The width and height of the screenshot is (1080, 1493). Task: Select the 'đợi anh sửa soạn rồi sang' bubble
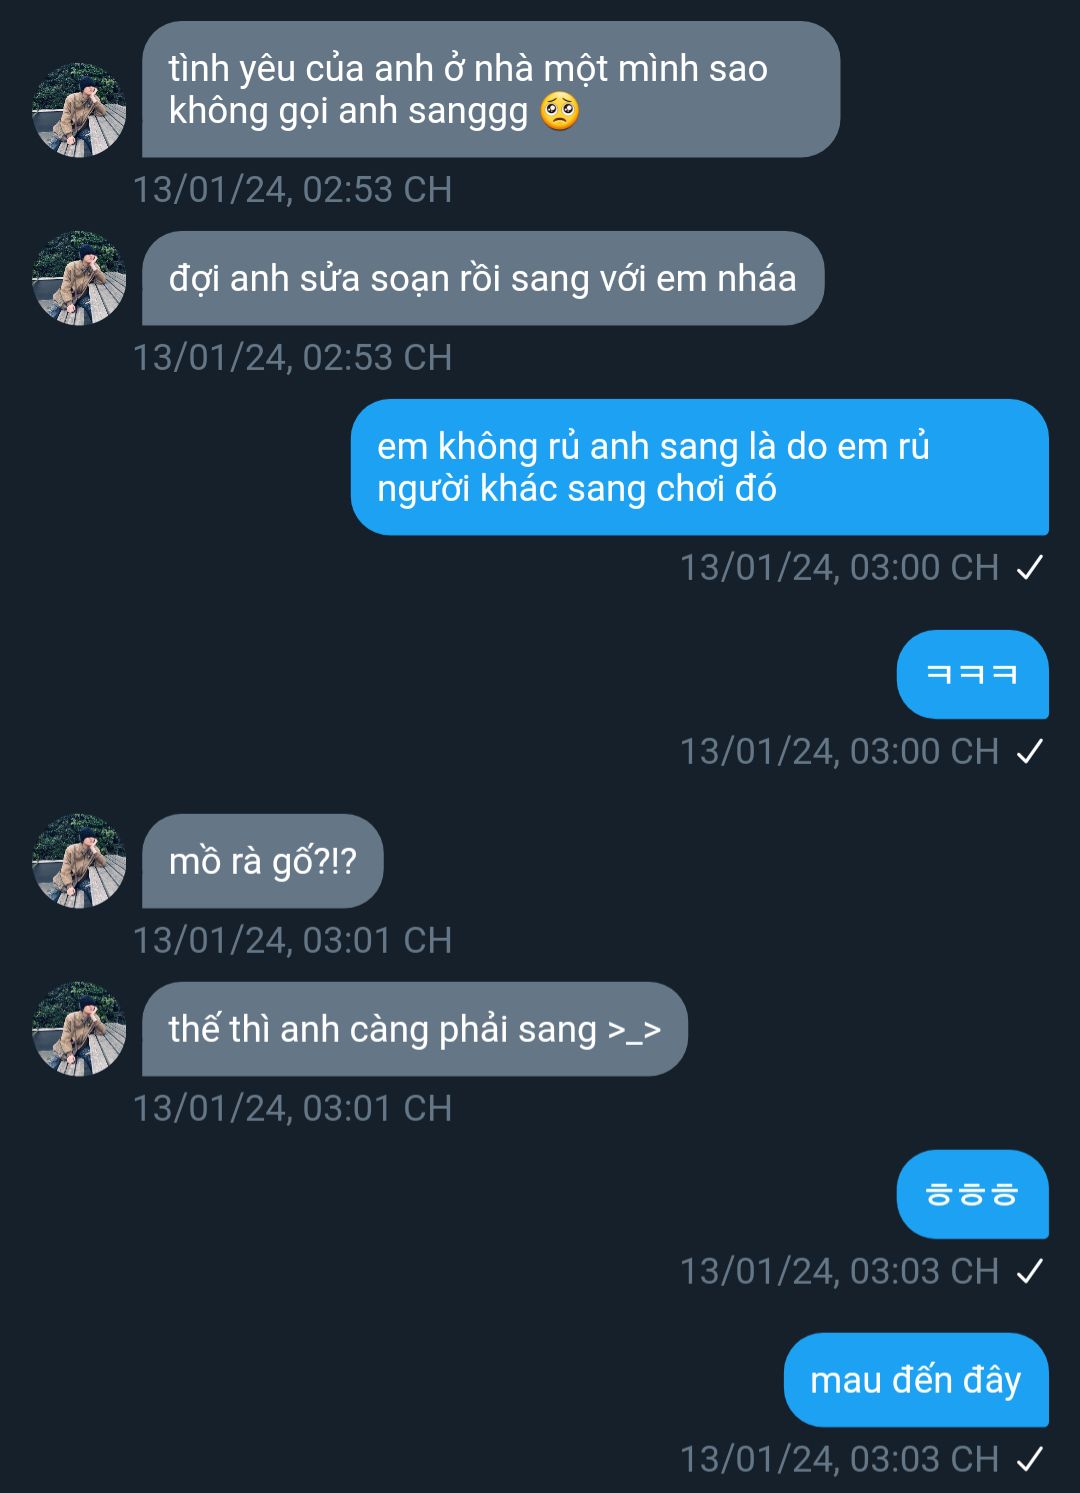coord(483,278)
